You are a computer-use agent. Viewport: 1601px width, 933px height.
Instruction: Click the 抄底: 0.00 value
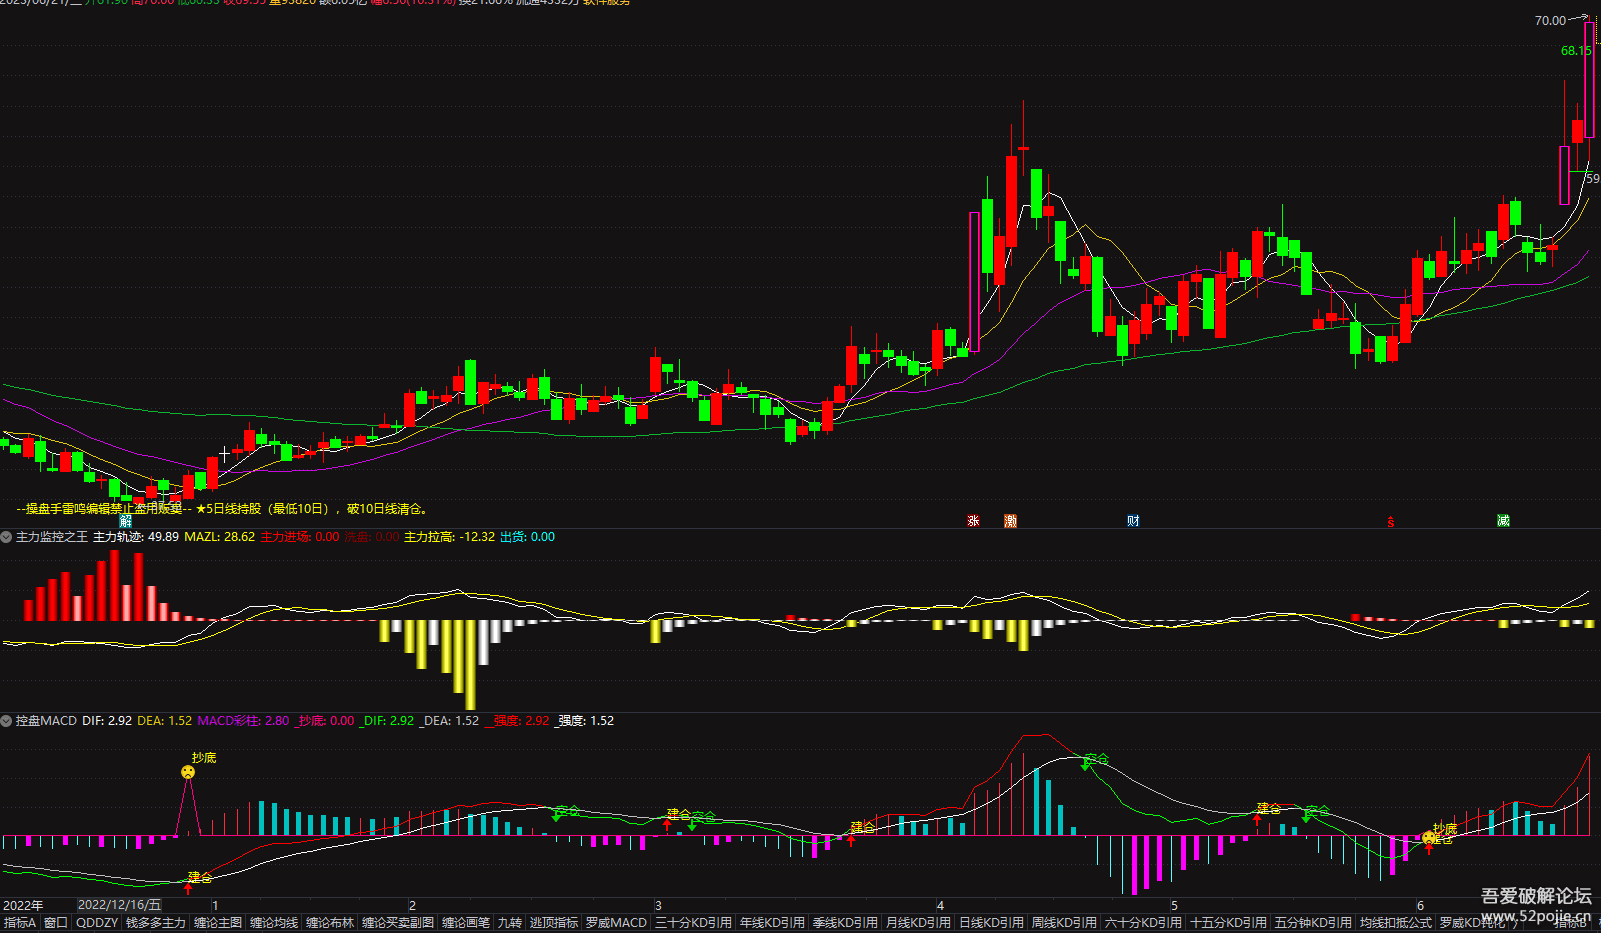325,721
